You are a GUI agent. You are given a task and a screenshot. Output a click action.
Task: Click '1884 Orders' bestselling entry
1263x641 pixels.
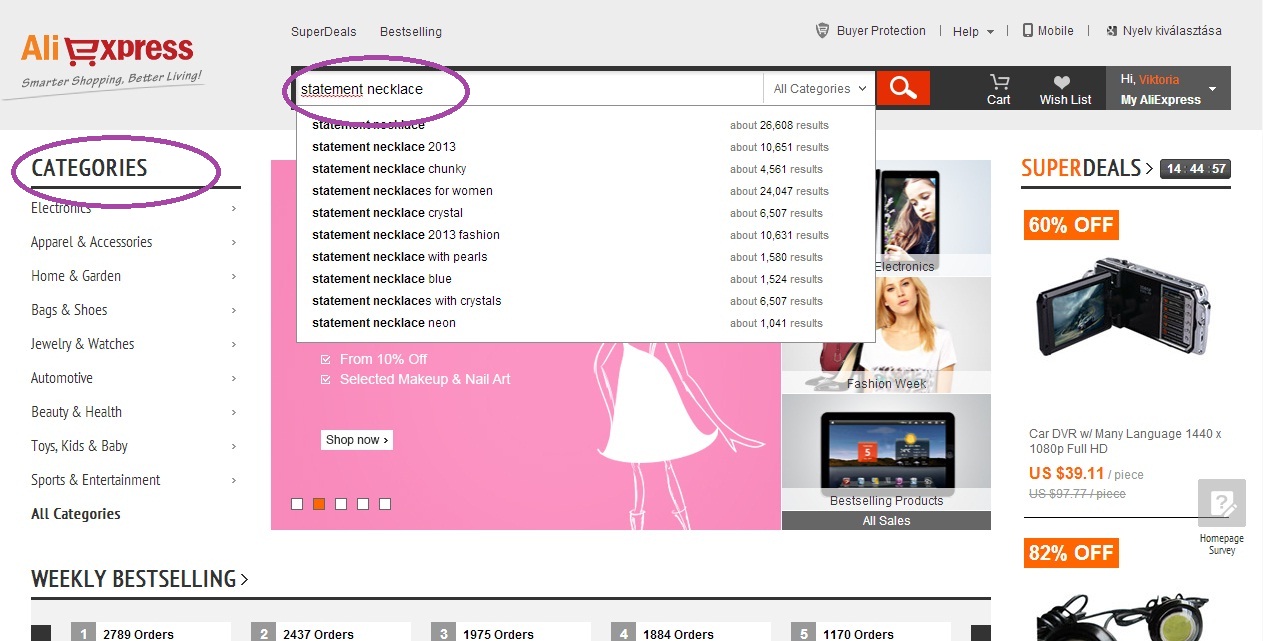click(x=678, y=634)
